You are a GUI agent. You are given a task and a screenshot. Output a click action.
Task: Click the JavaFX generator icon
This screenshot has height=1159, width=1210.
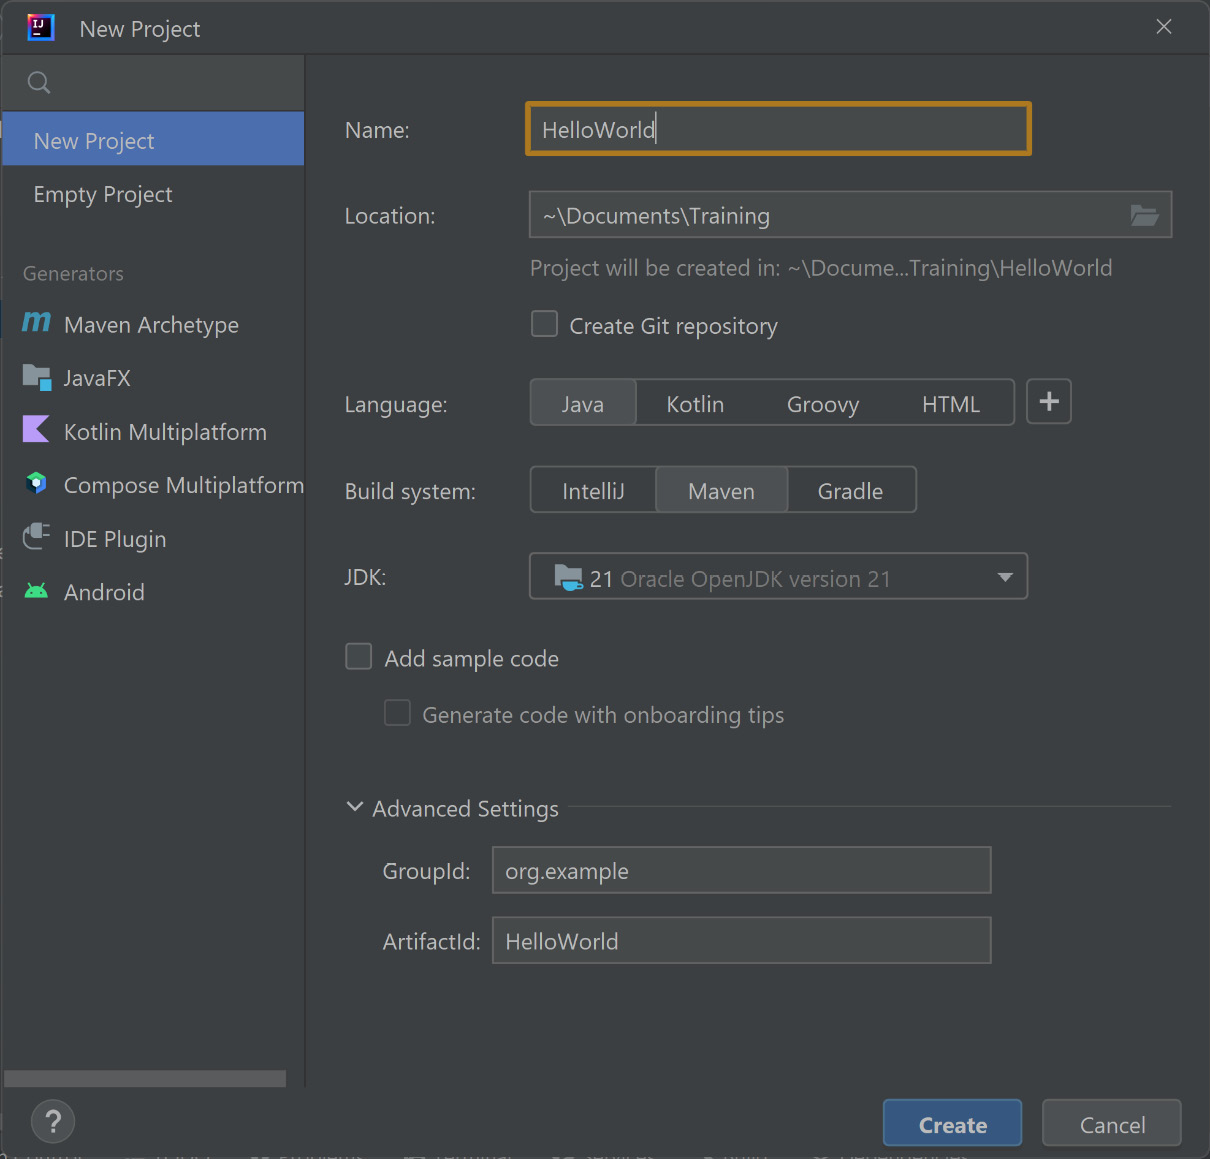tap(36, 377)
